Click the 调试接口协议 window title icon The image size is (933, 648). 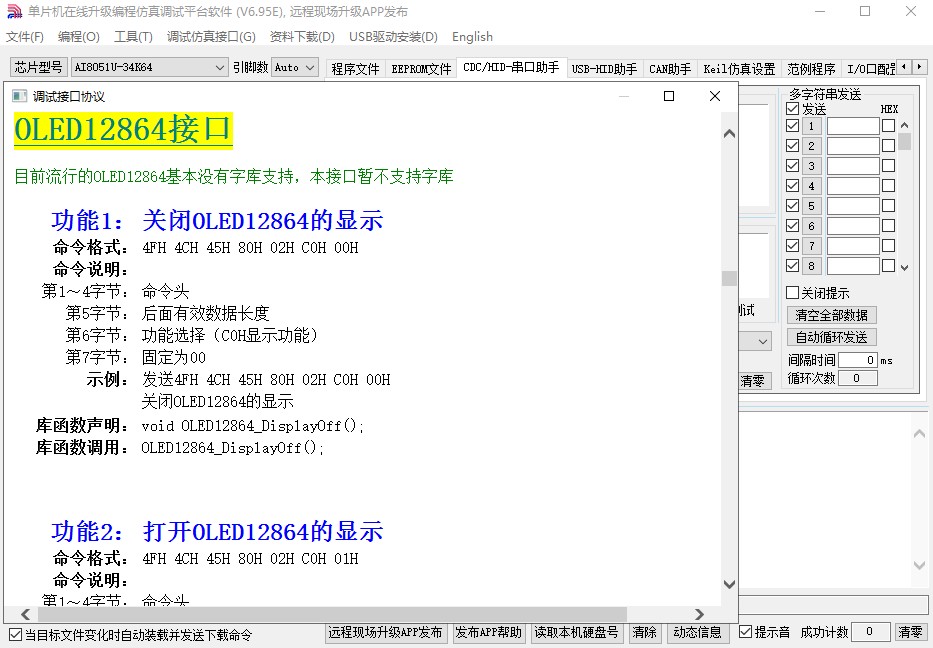(19, 96)
